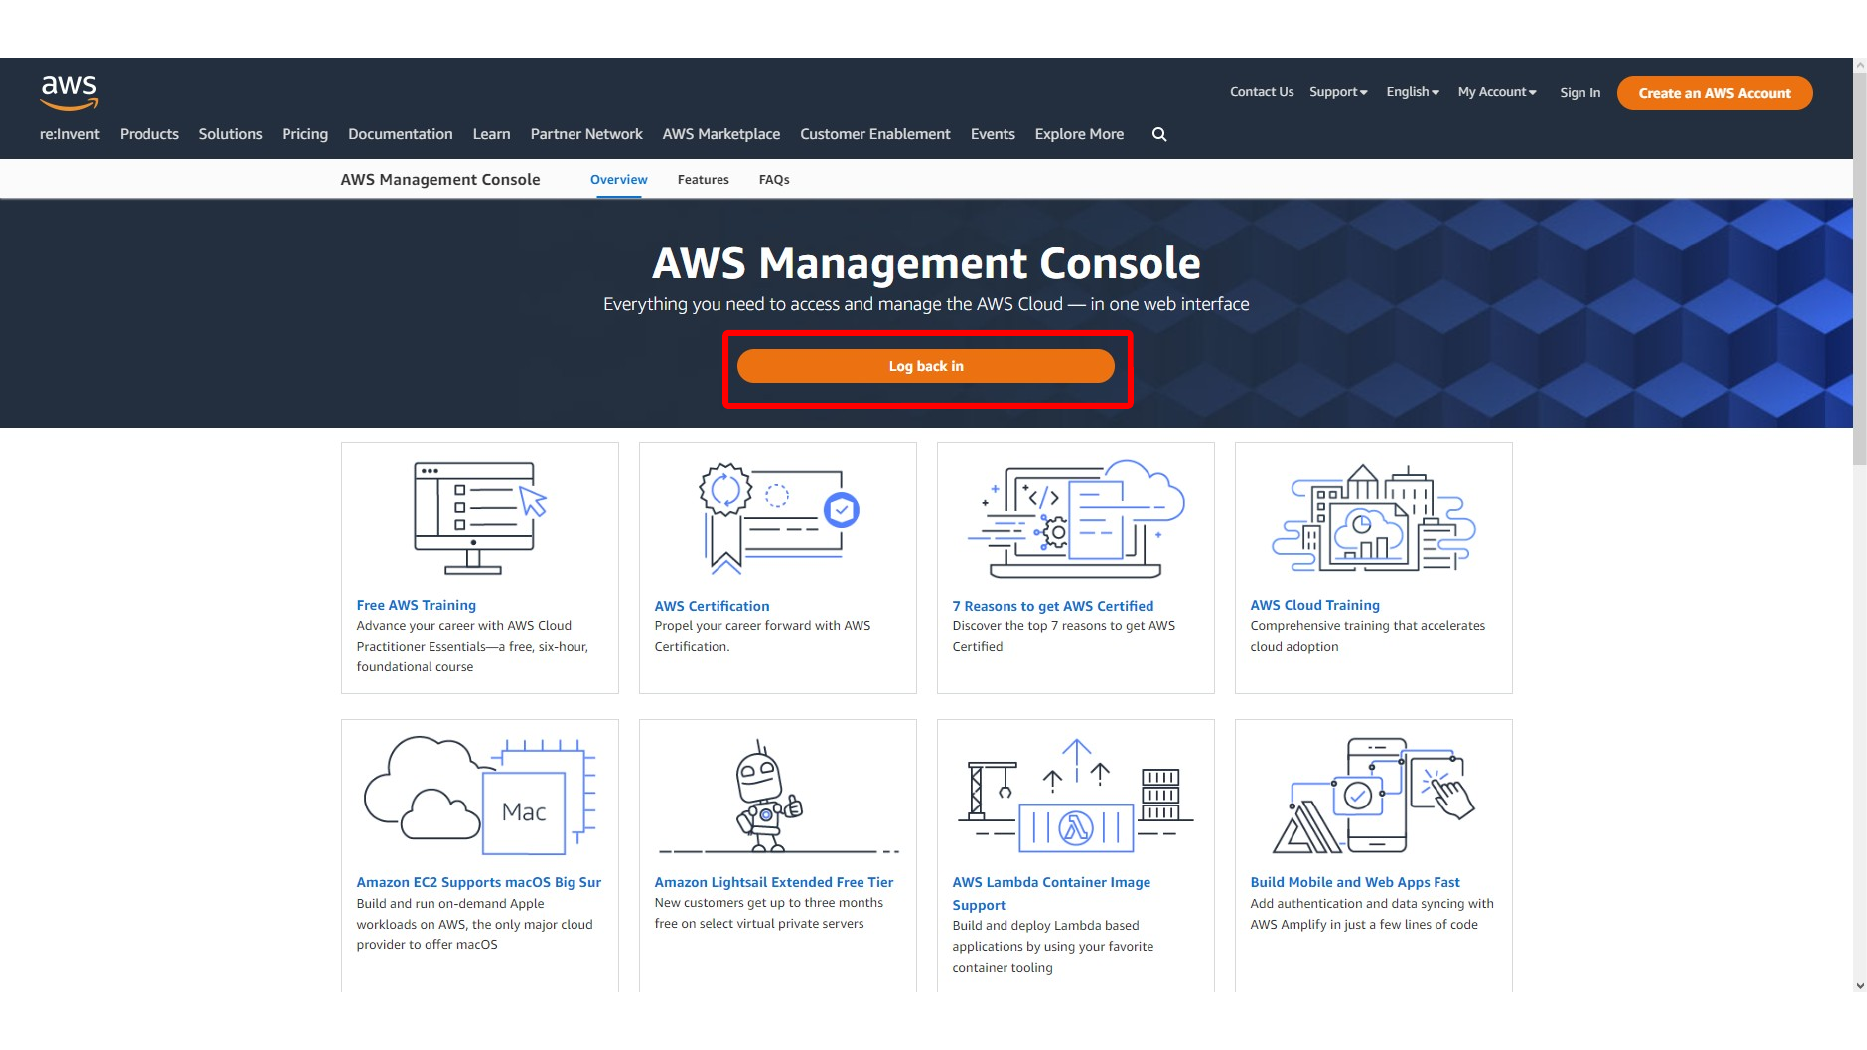The height and width of the screenshot is (1050, 1867).
Task: Click the EC2 Mac cloud illustration
Action: [x=480, y=796]
